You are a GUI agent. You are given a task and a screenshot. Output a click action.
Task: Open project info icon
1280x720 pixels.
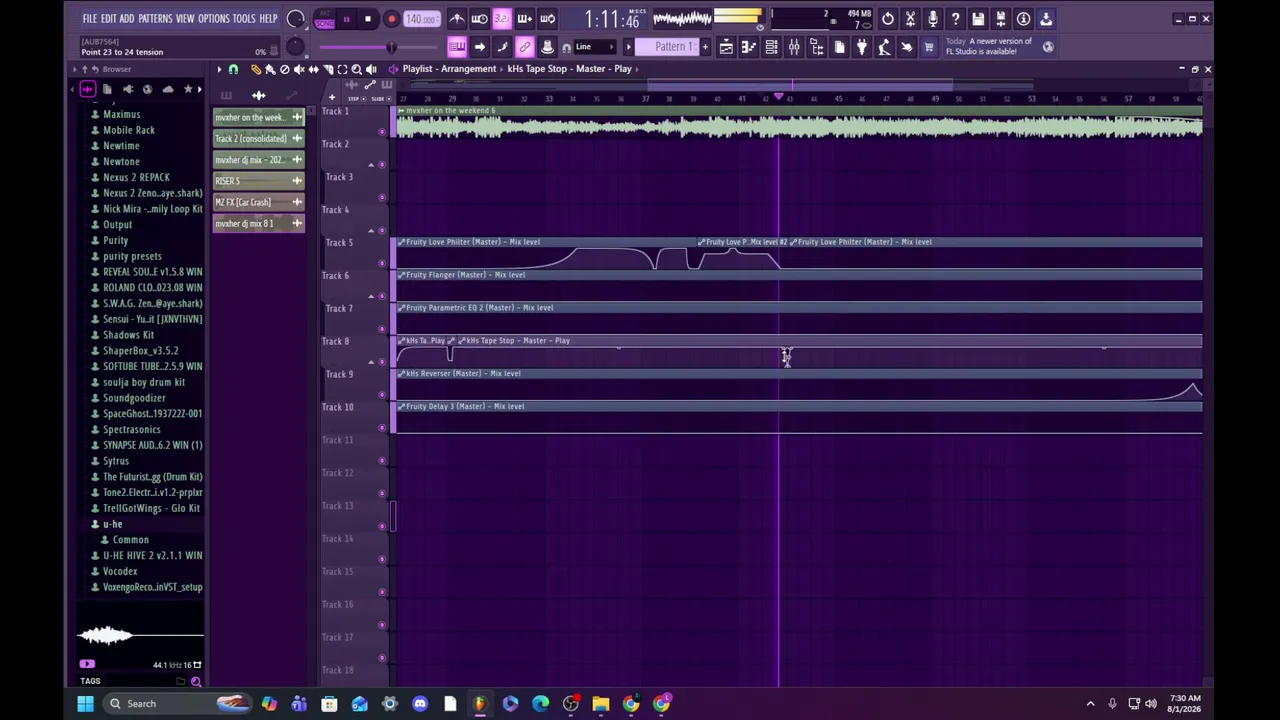click(x=1023, y=19)
